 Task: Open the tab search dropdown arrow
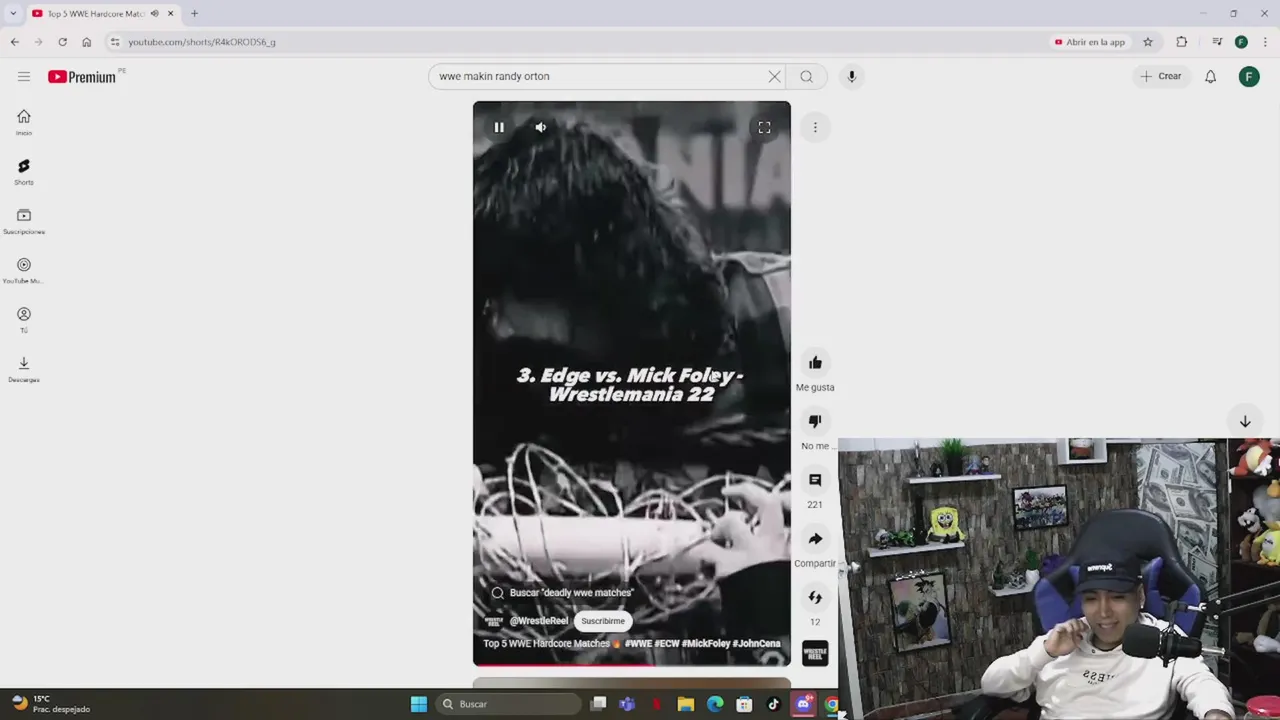[13, 13]
